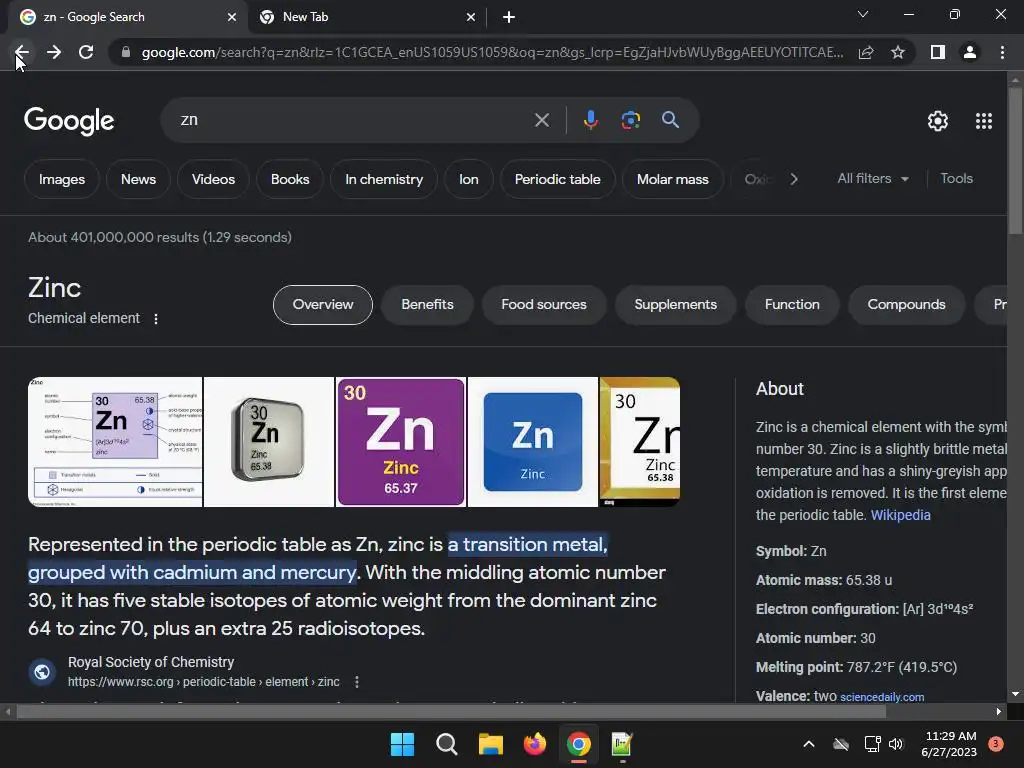Open search Tools options
Viewport: 1024px width, 768px height.
click(x=957, y=178)
